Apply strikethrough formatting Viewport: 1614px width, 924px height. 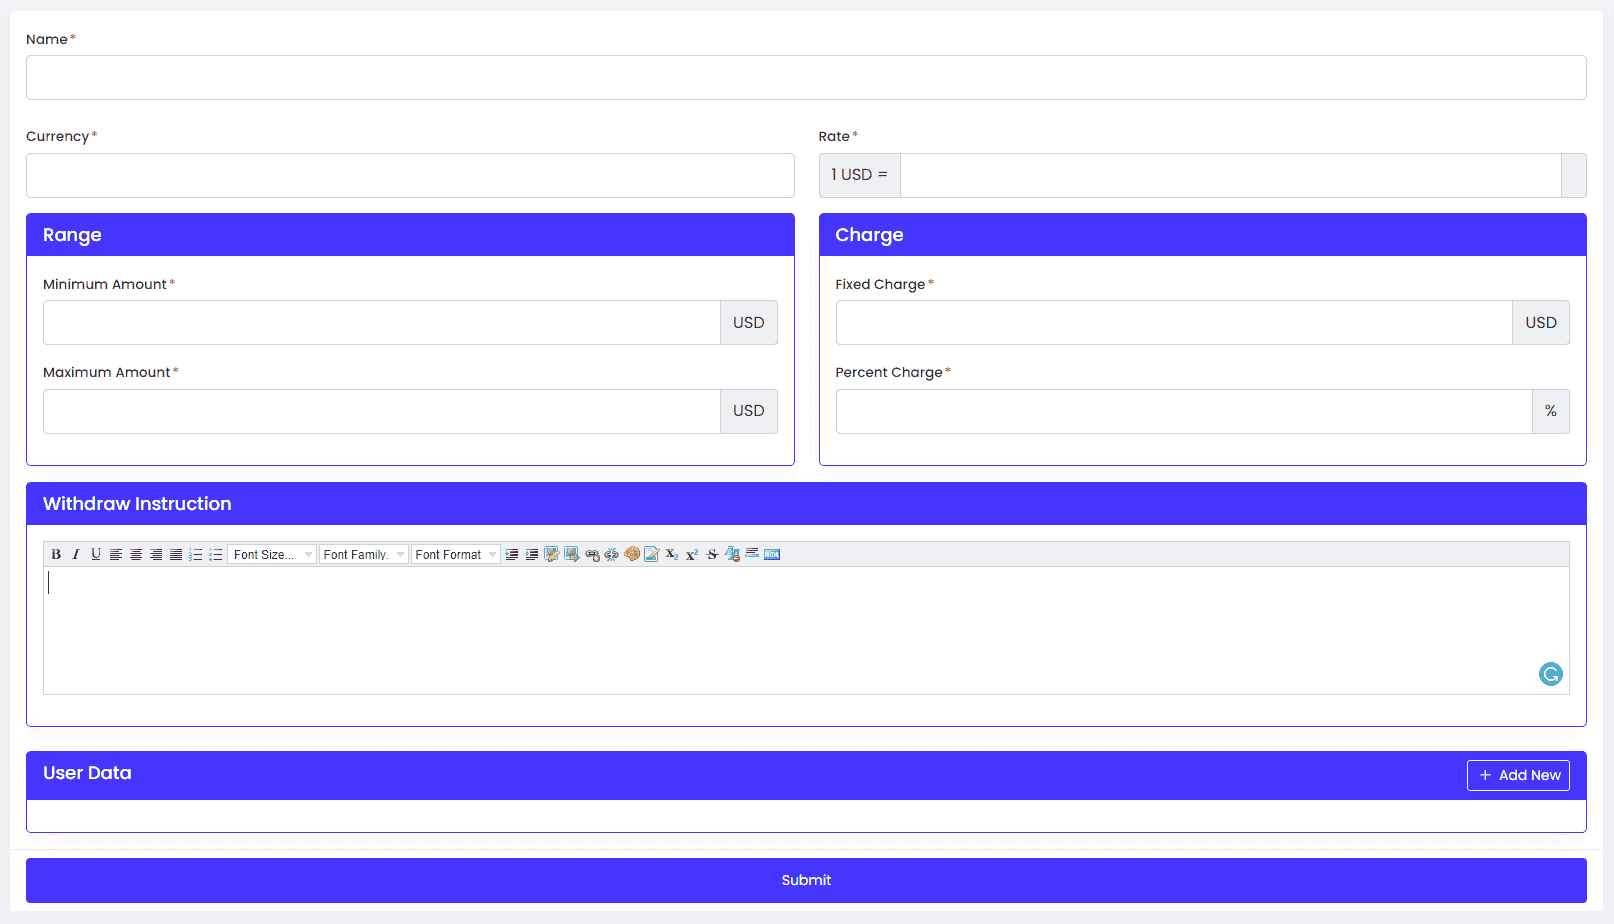[x=712, y=554]
